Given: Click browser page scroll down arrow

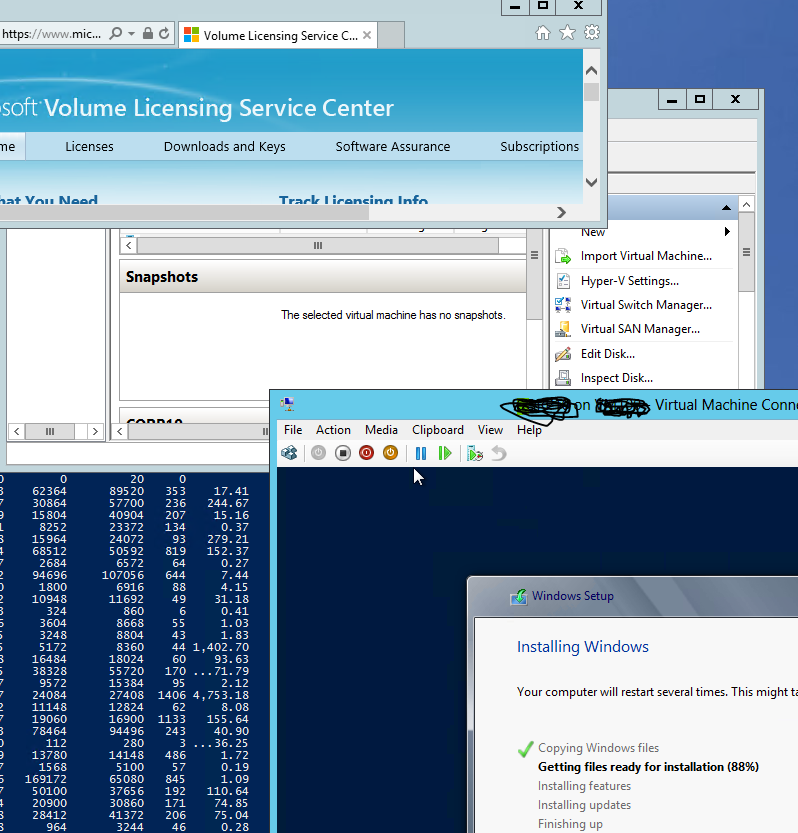Looking at the screenshot, I should [x=591, y=182].
